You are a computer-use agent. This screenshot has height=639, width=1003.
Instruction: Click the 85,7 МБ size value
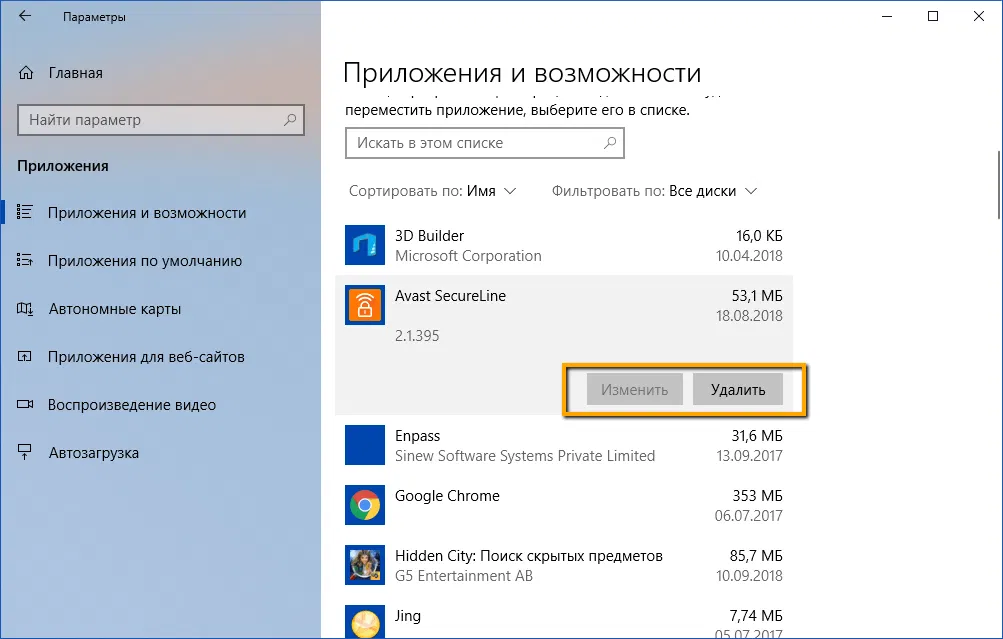(756, 556)
